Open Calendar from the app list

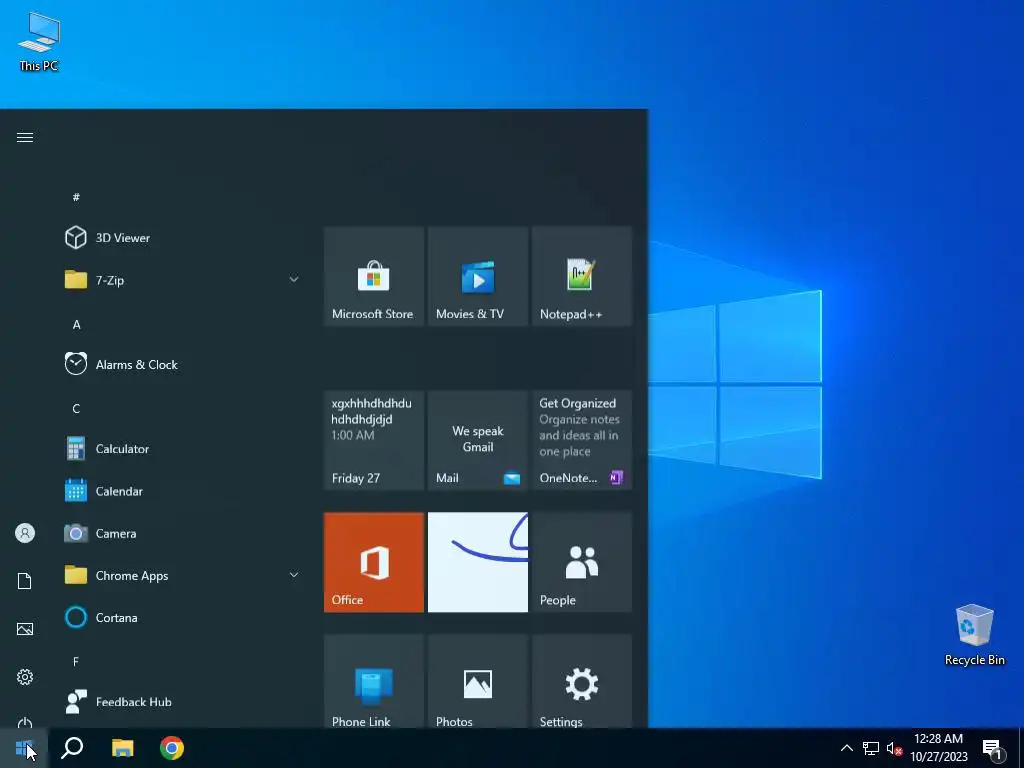point(181,491)
